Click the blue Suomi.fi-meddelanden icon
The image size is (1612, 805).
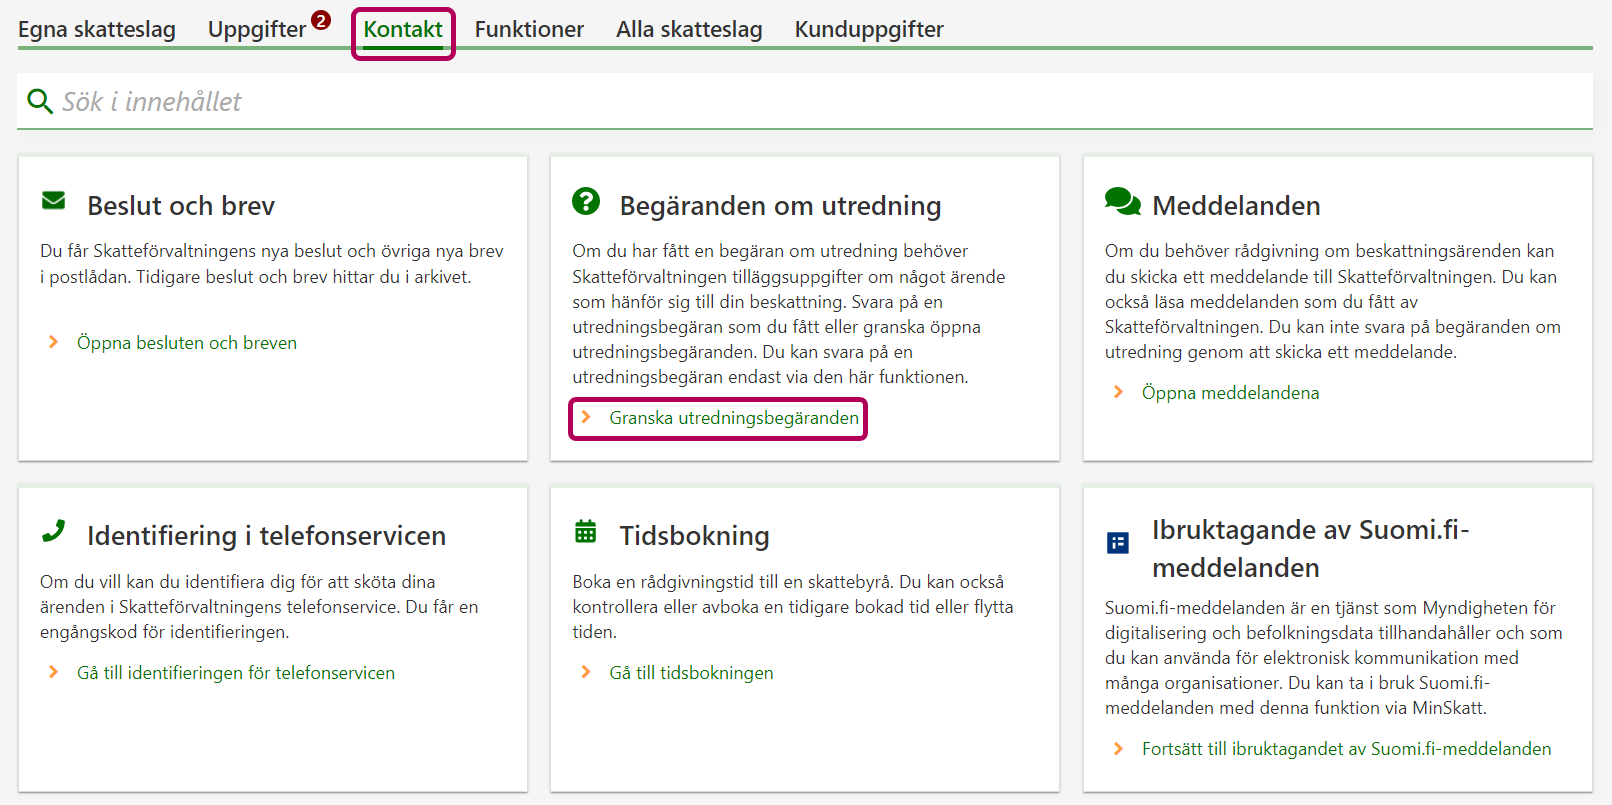coord(1118,543)
